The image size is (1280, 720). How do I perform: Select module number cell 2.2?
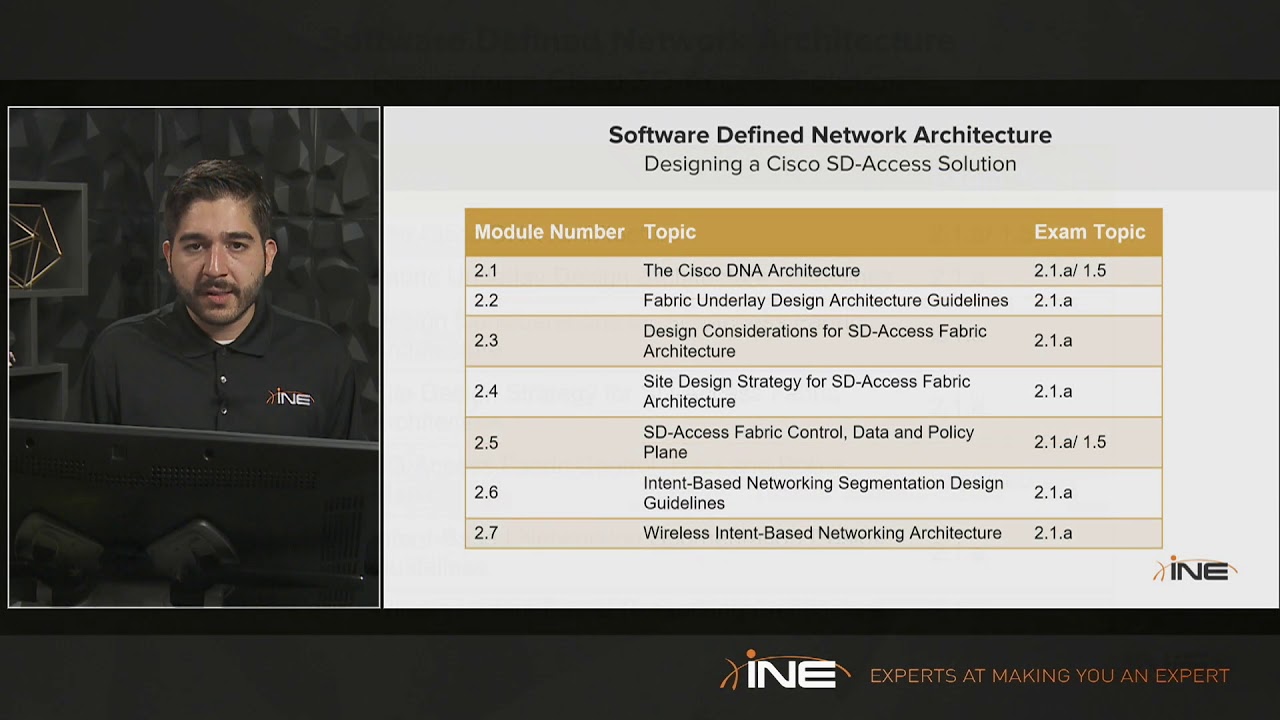pos(486,301)
